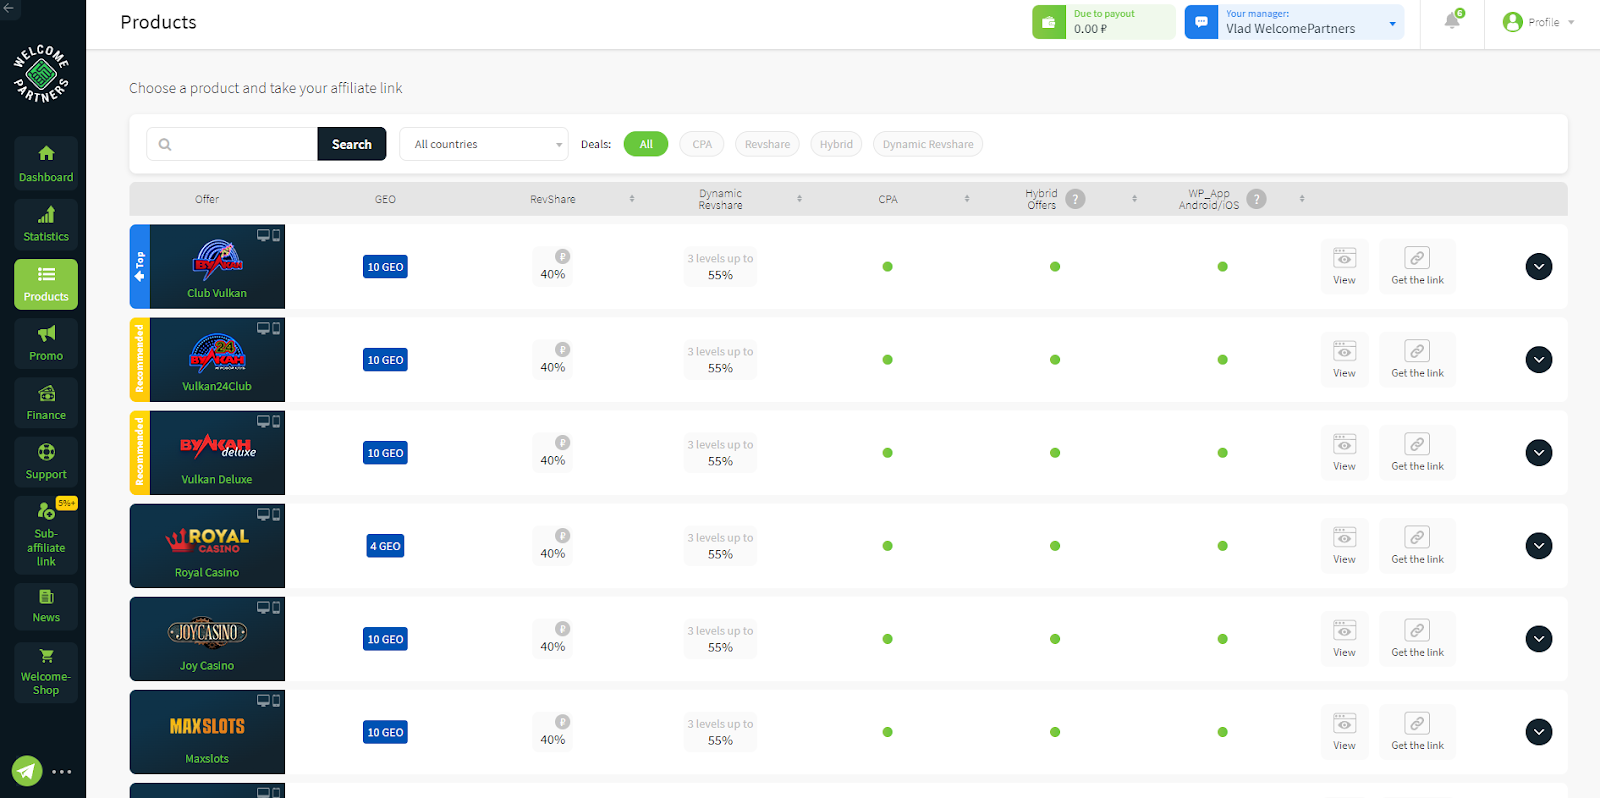Sort by the Hybrid Offers column

click(x=1134, y=199)
